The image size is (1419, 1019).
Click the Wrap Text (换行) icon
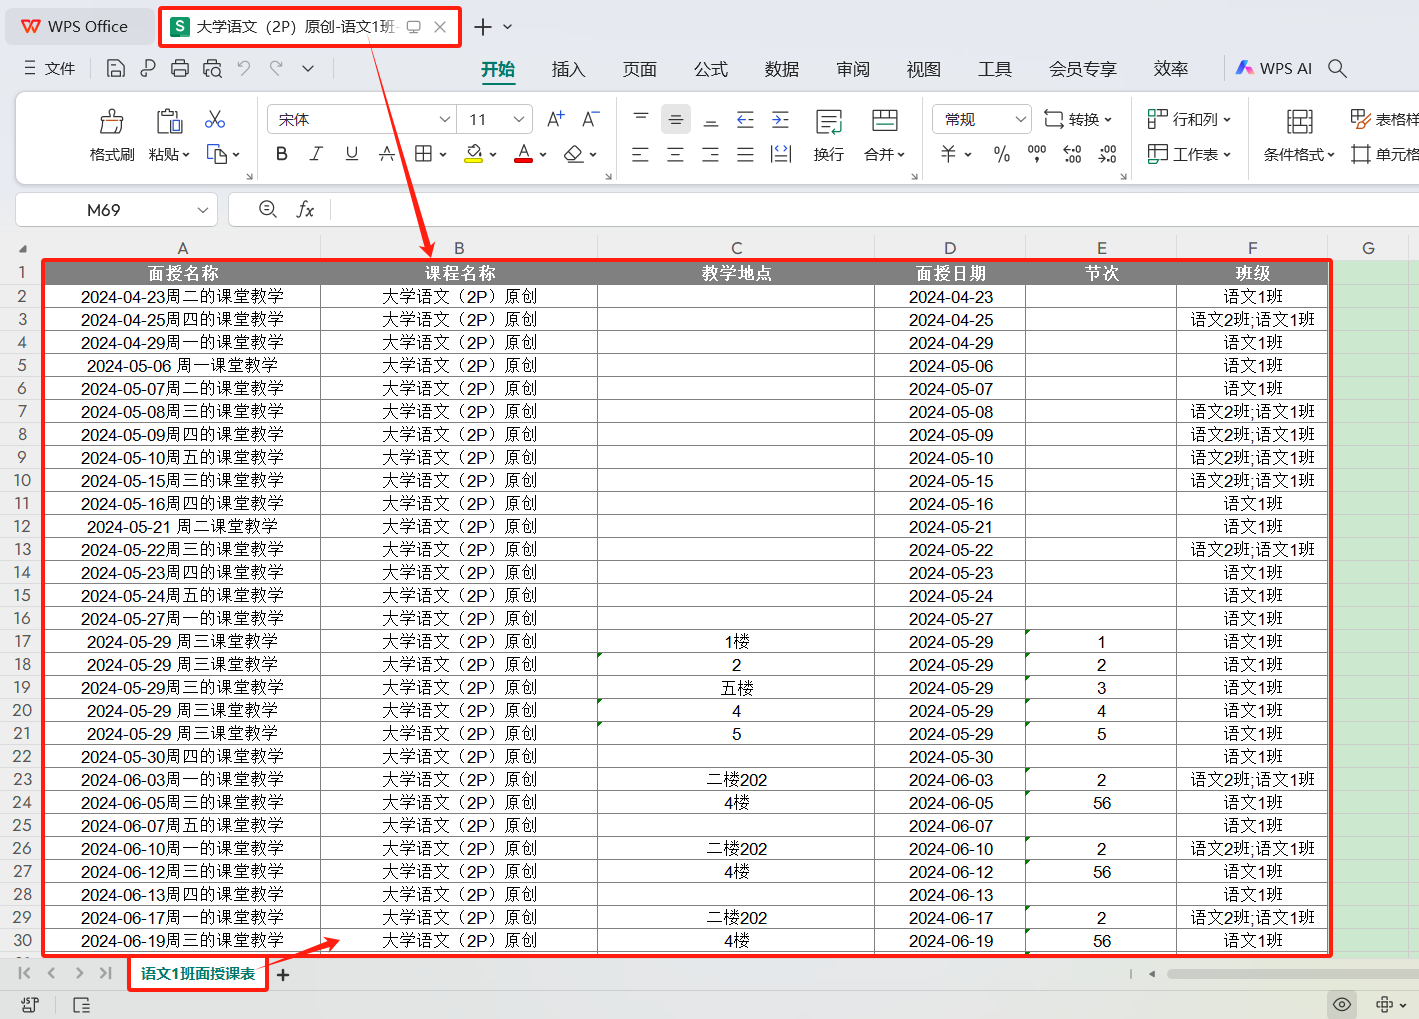[x=828, y=122]
